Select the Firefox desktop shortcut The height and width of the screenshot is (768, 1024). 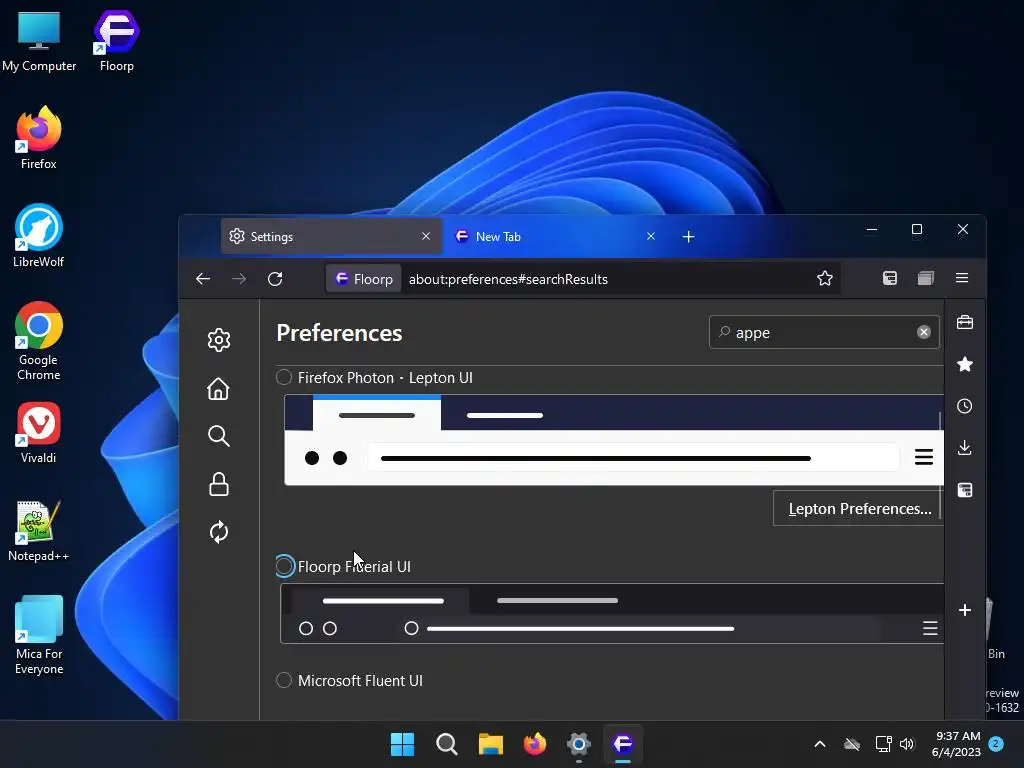(x=39, y=138)
